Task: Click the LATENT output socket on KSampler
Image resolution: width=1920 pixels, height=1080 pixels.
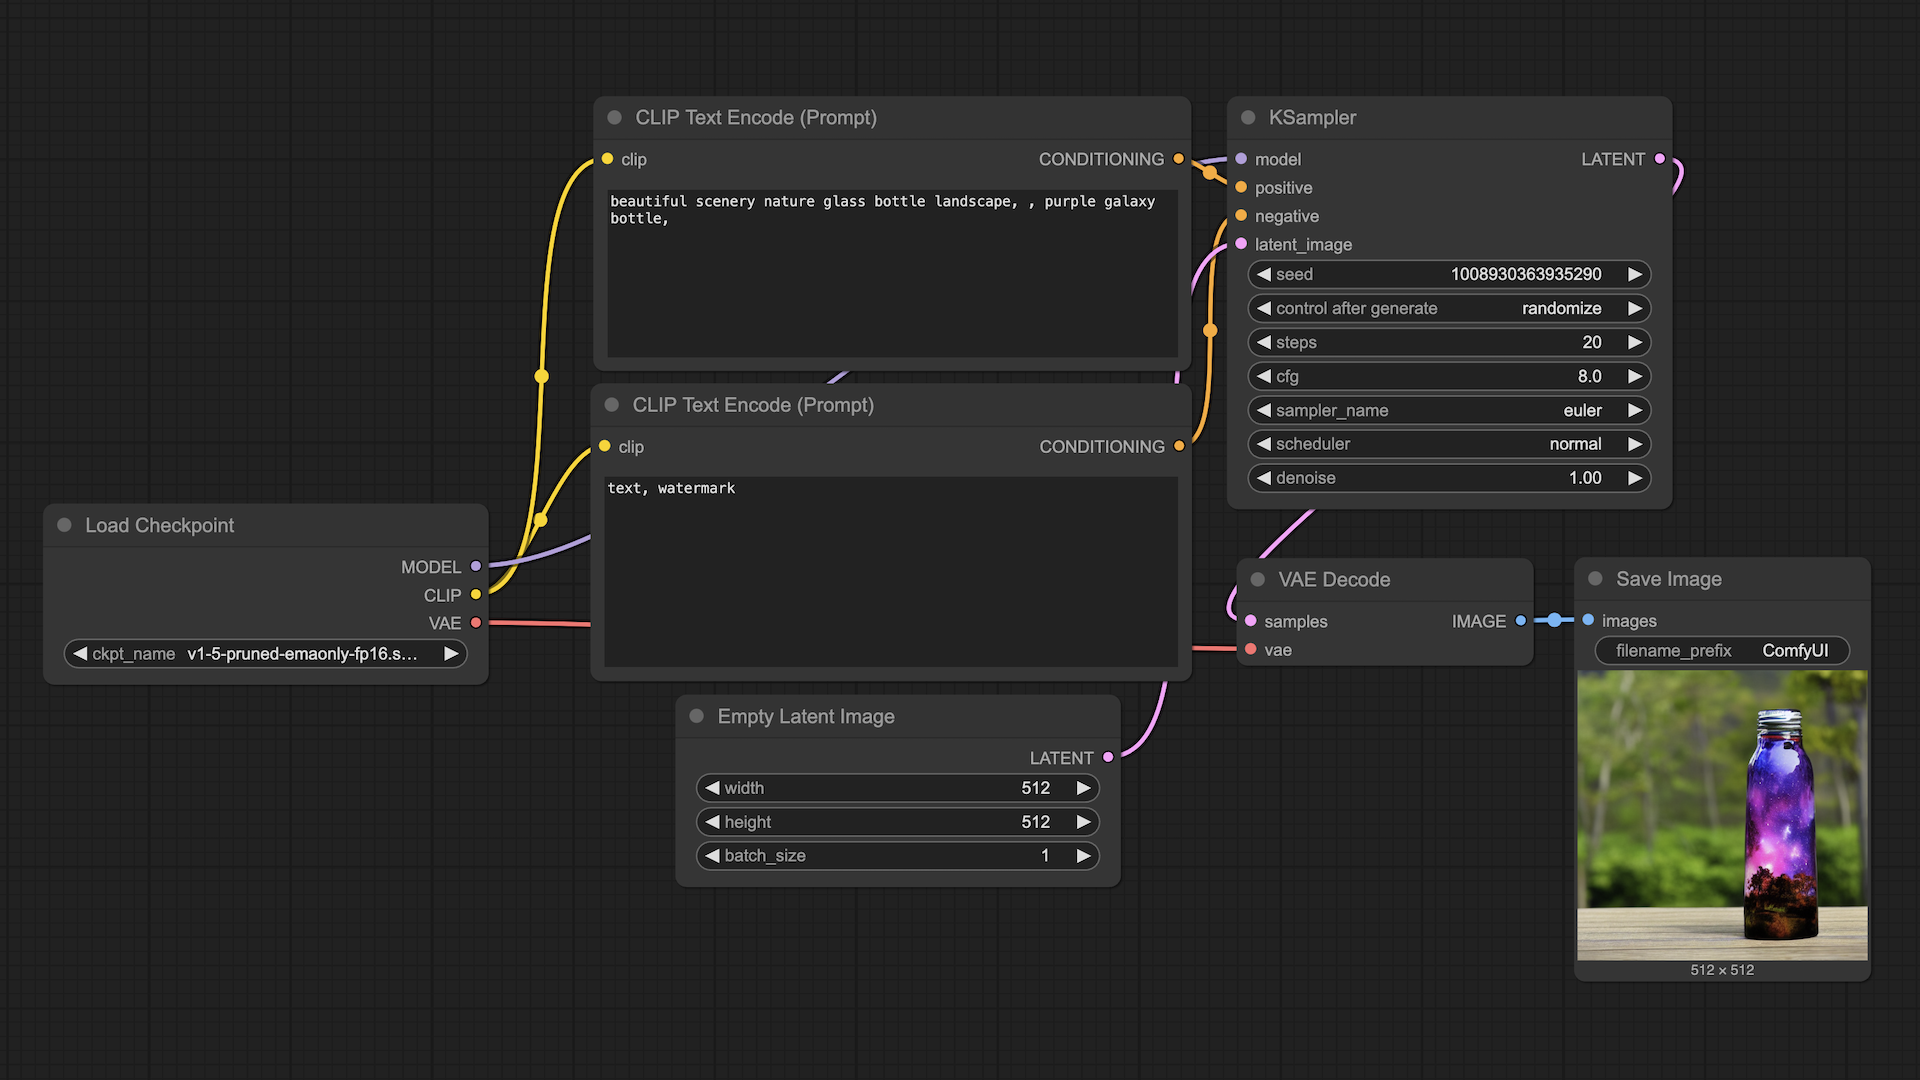Action: pos(1660,158)
